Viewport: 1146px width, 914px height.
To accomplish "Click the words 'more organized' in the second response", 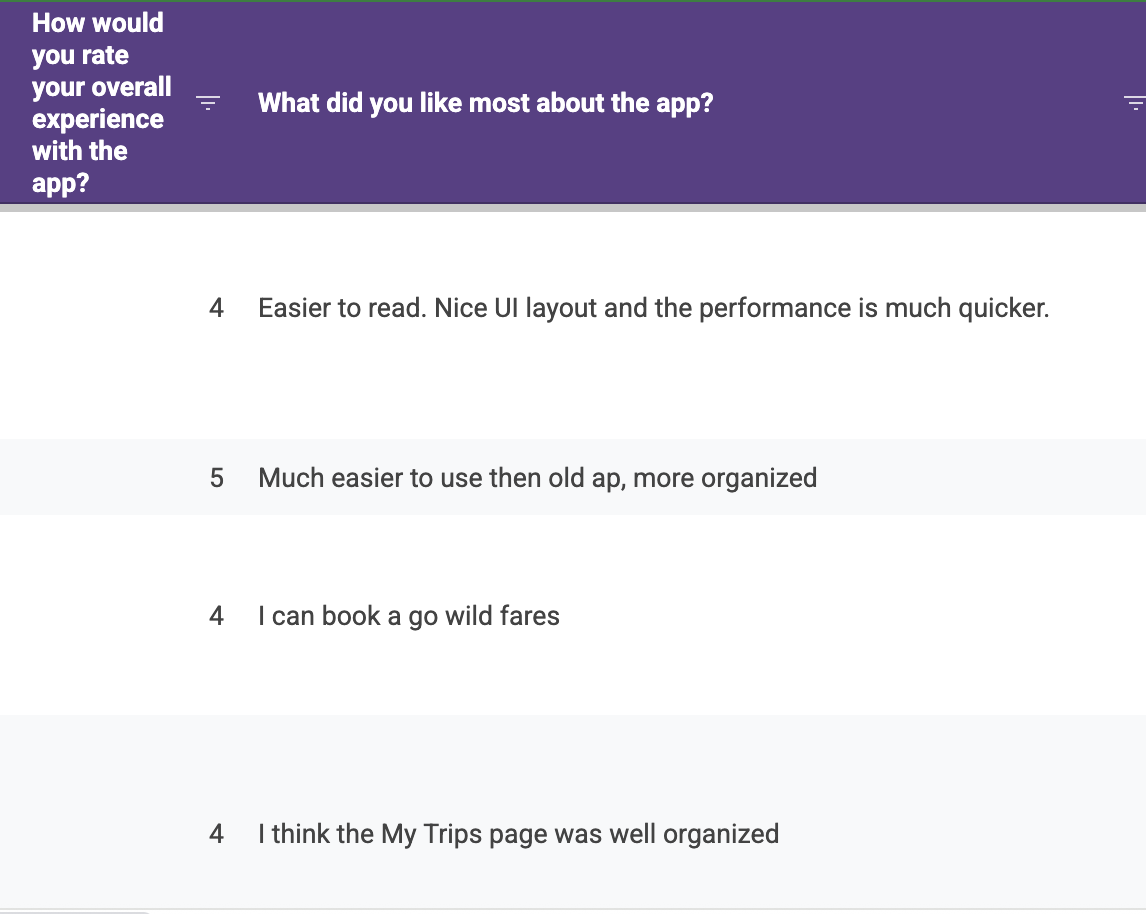I will tap(725, 478).
